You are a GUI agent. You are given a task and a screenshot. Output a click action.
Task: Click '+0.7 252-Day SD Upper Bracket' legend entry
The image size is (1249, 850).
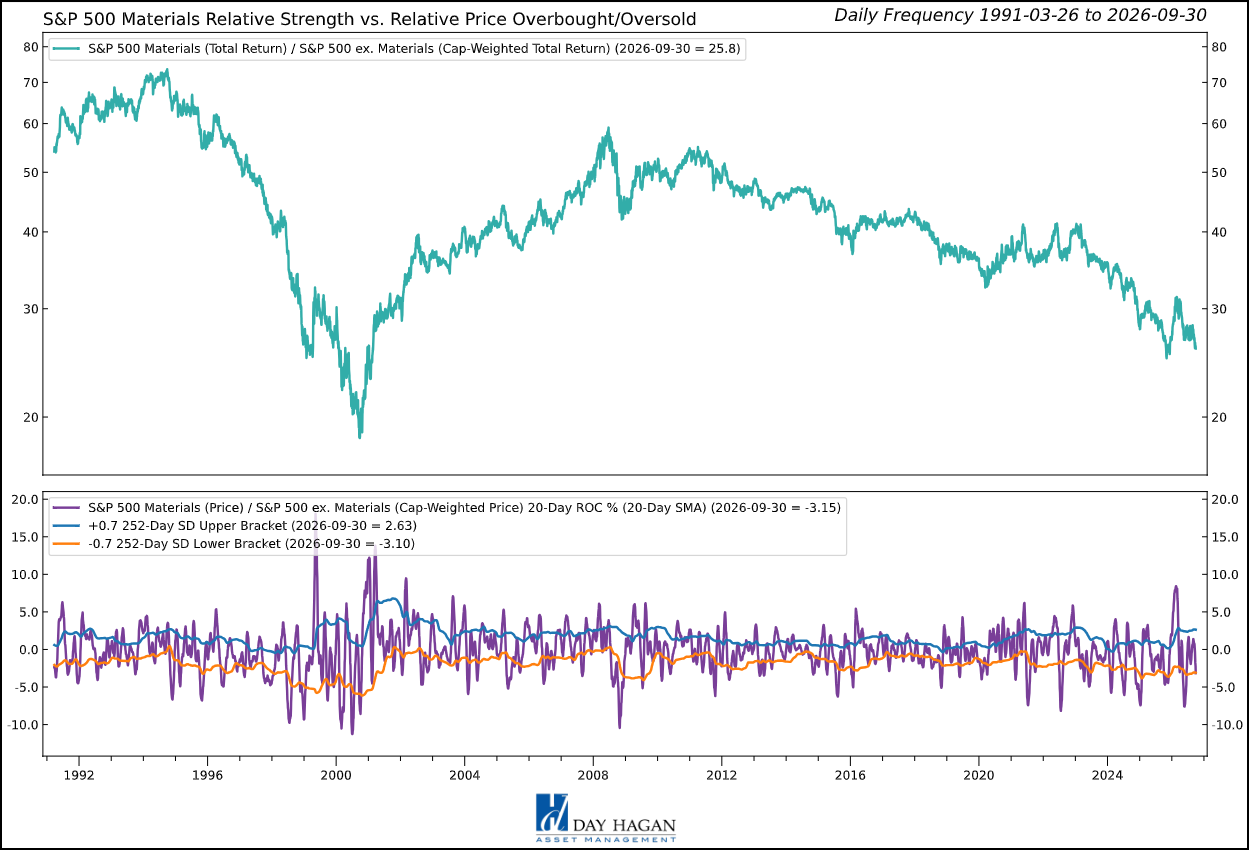(252, 525)
